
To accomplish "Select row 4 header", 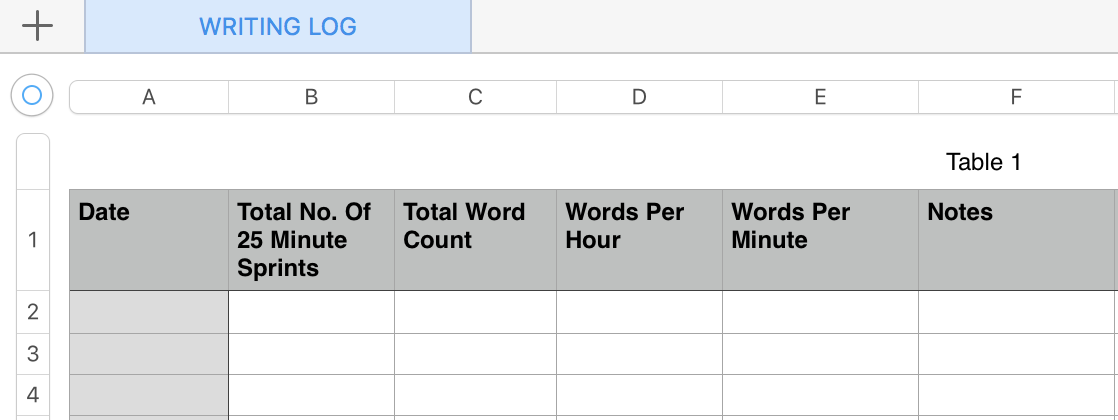I will point(33,395).
